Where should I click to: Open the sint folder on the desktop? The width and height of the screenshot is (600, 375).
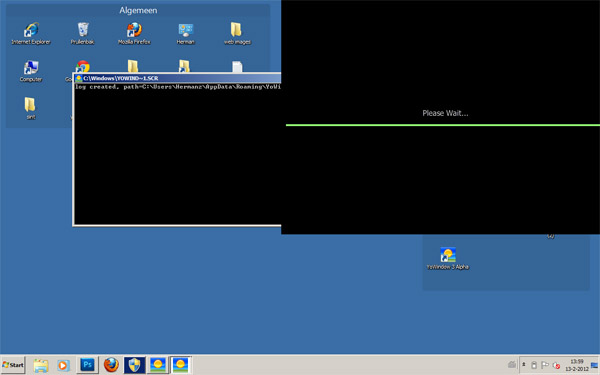point(31,109)
